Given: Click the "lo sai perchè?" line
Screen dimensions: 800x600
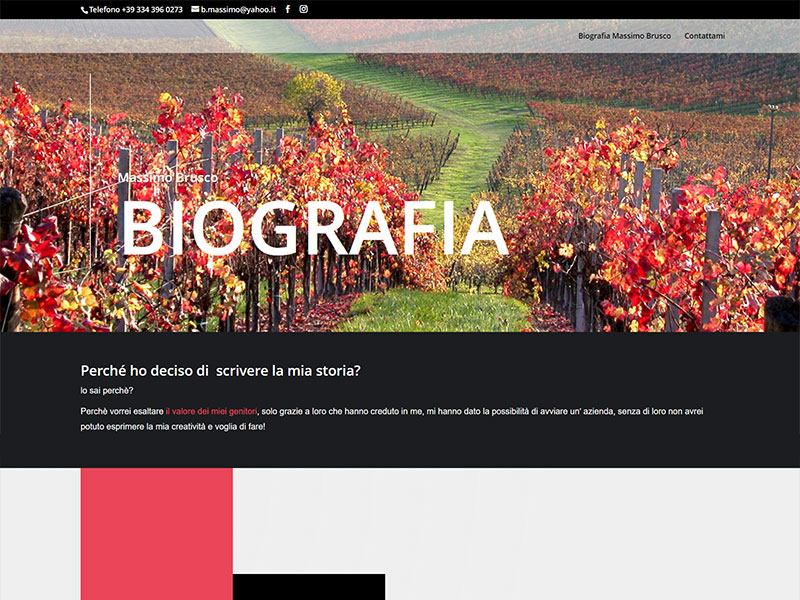Looking at the screenshot, I should 107,391.
